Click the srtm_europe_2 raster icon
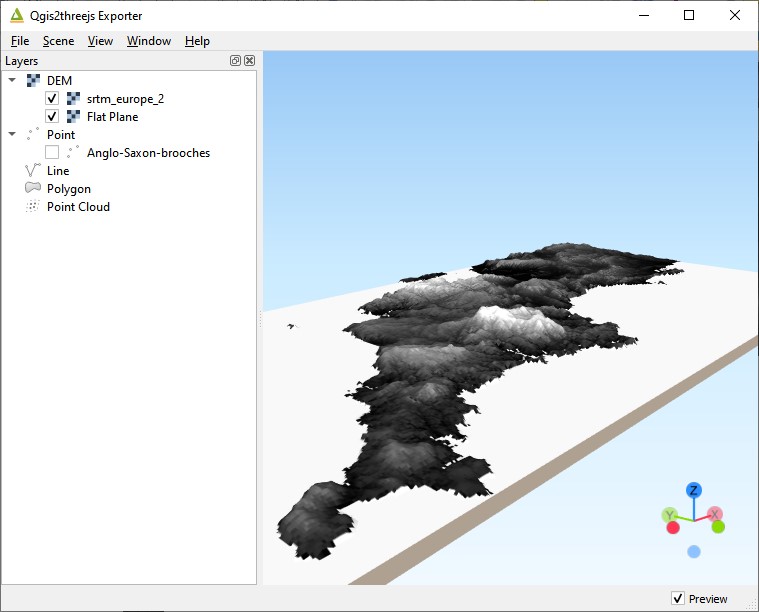759x612 pixels. pos(73,99)
